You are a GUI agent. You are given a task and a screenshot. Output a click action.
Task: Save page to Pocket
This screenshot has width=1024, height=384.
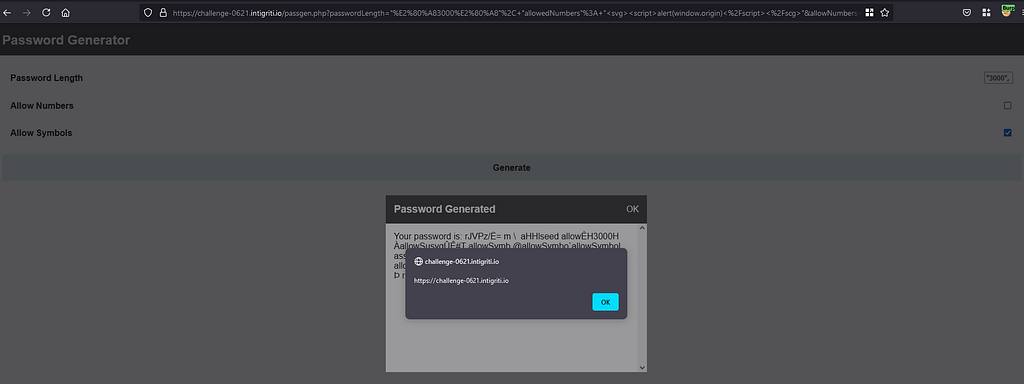click(x=967, y=12)
